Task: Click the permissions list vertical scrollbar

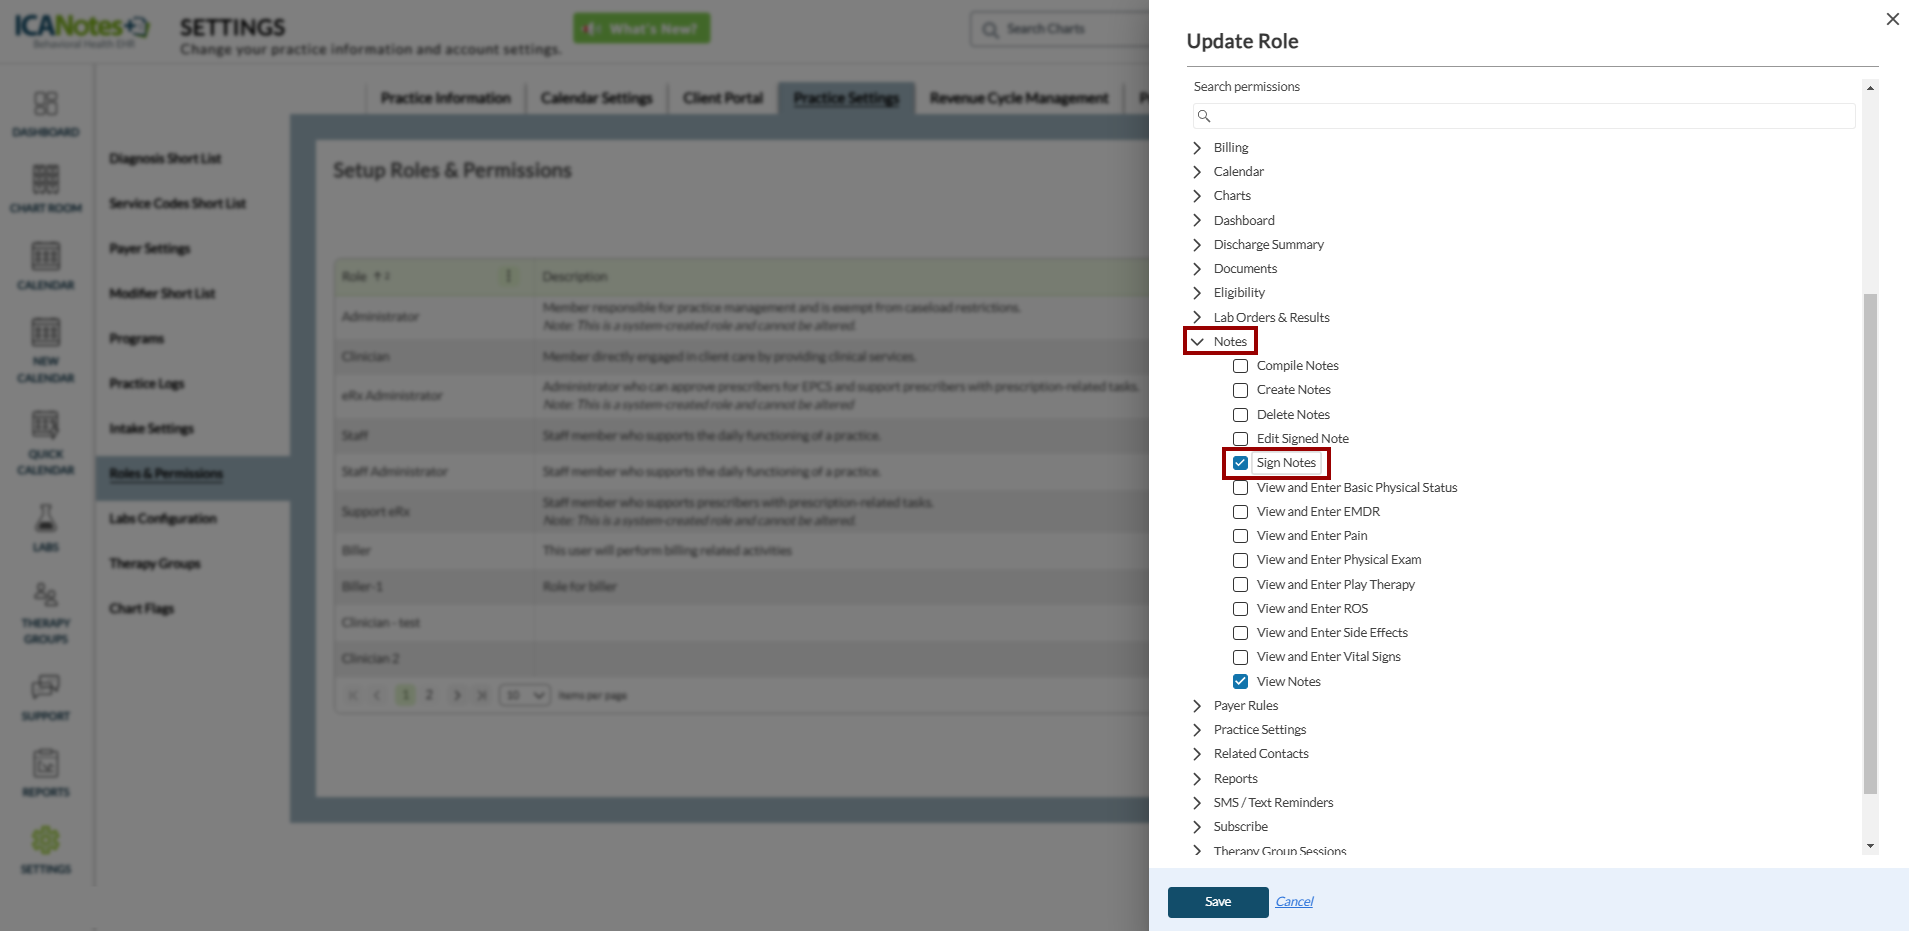Action: [1870, 544]
